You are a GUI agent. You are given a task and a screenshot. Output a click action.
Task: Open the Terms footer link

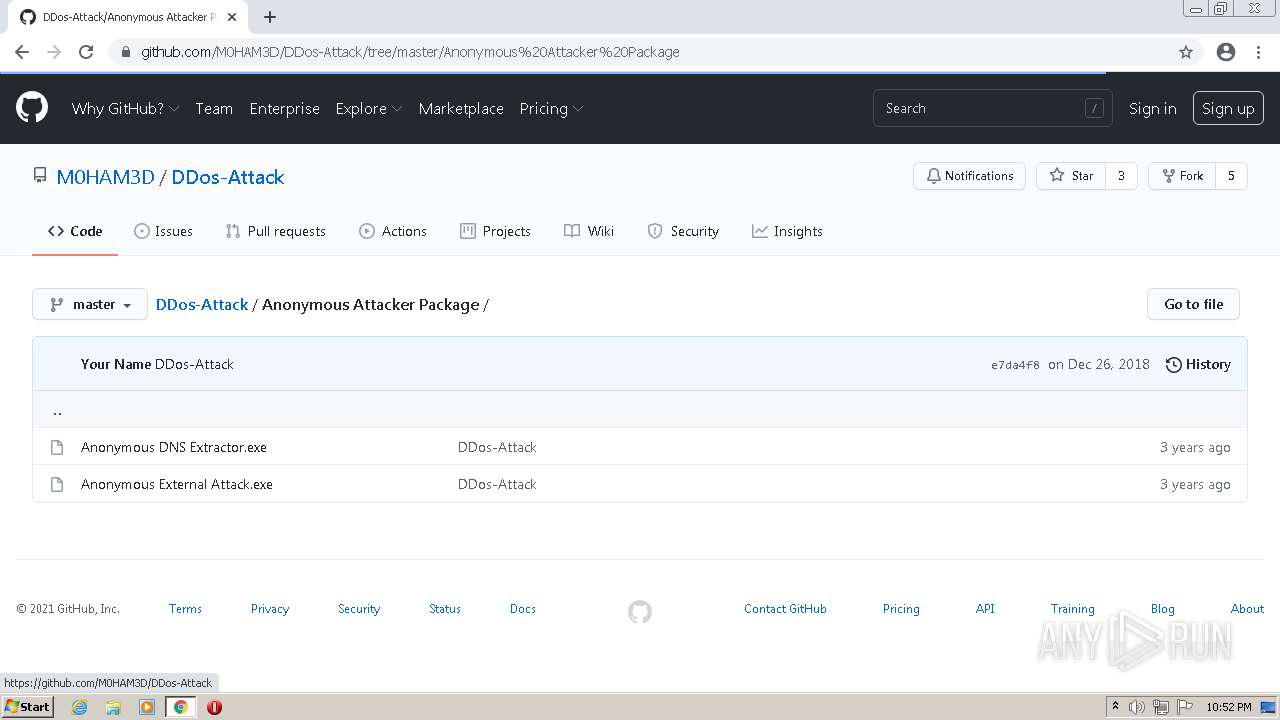[x=185, y=608]
